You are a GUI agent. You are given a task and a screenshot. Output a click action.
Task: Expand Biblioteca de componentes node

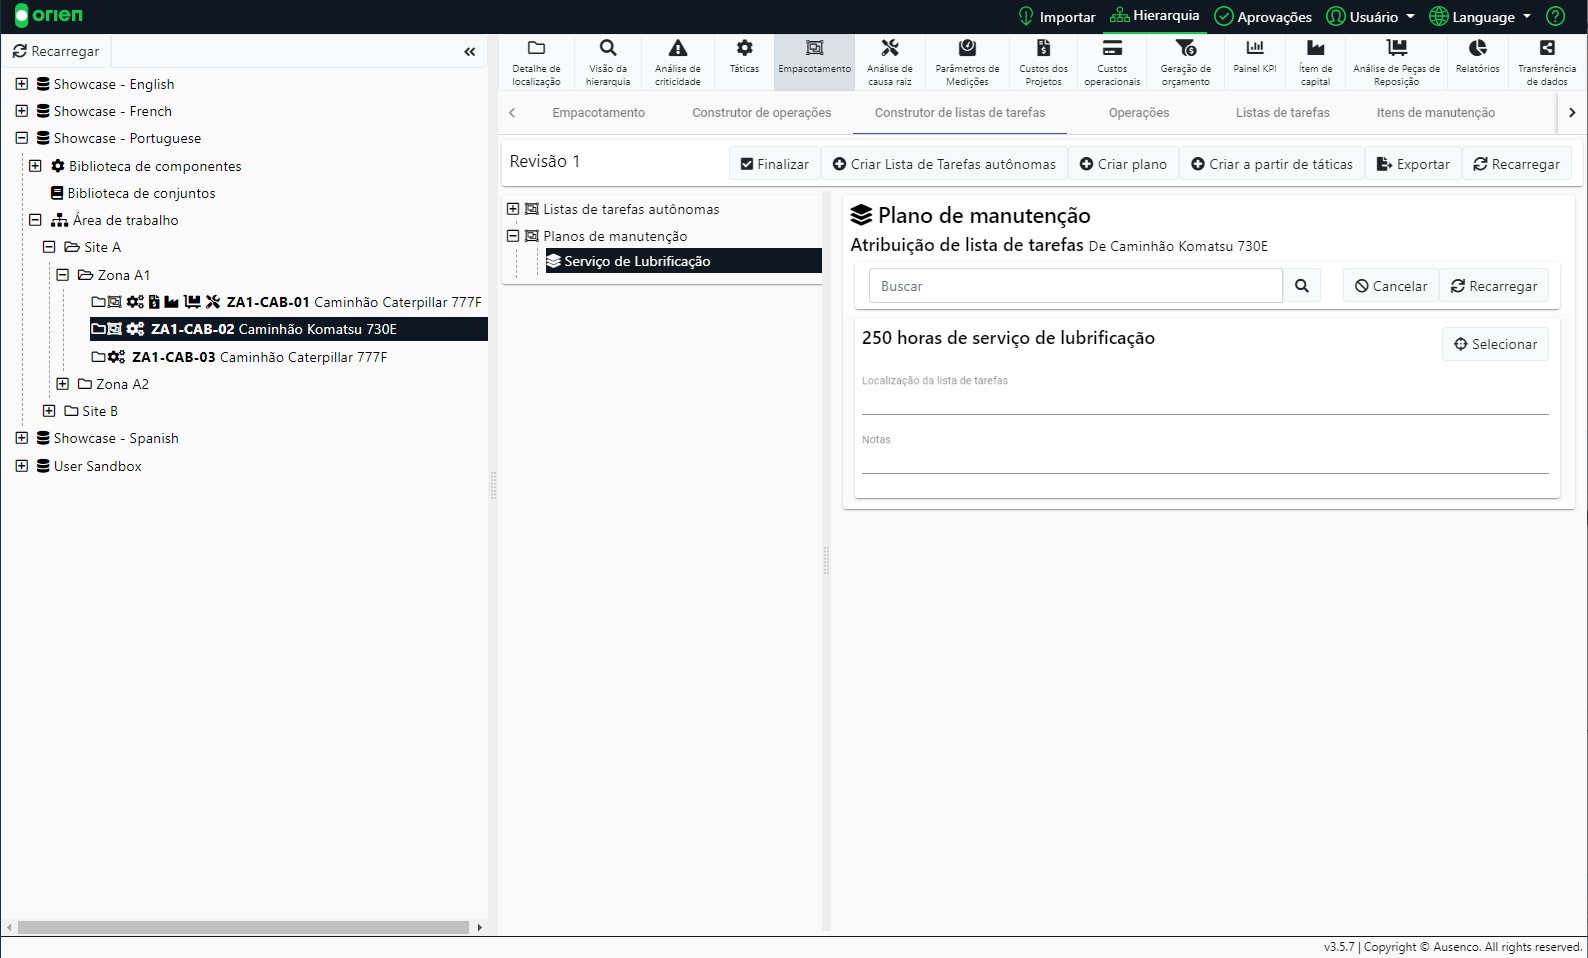click(x=35, y=166)
